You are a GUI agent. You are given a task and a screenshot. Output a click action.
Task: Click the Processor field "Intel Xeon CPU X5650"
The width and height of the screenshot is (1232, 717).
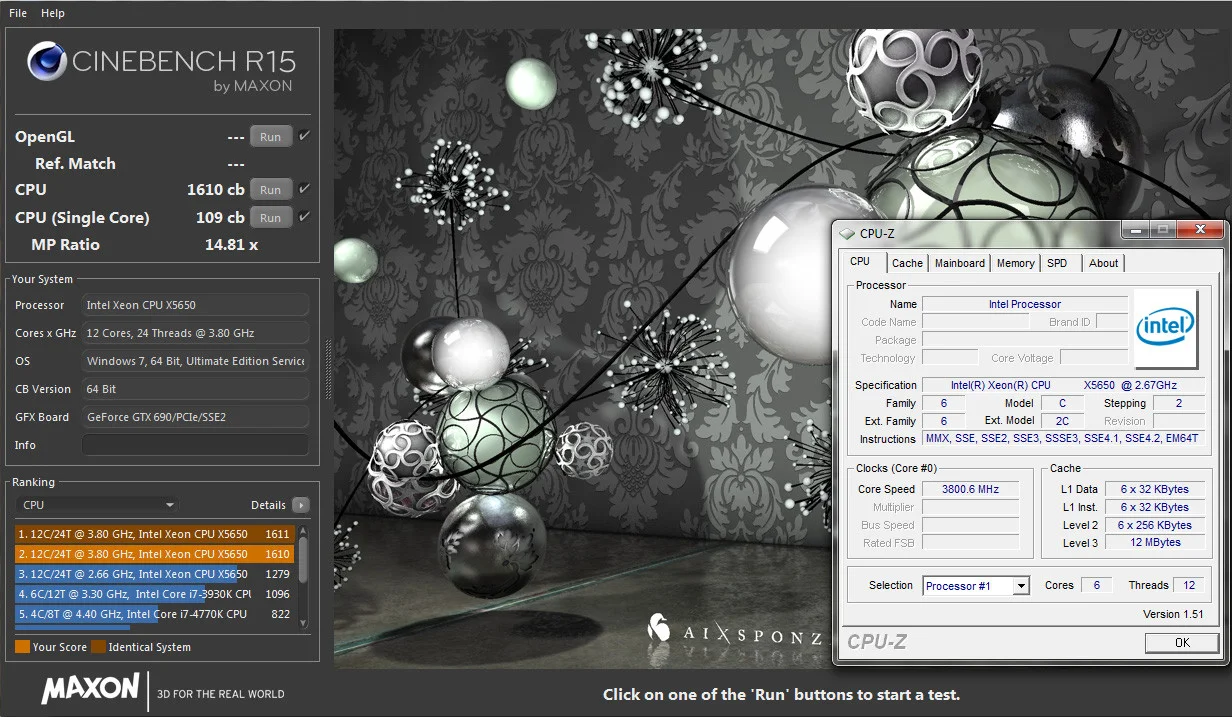(195, 305)
